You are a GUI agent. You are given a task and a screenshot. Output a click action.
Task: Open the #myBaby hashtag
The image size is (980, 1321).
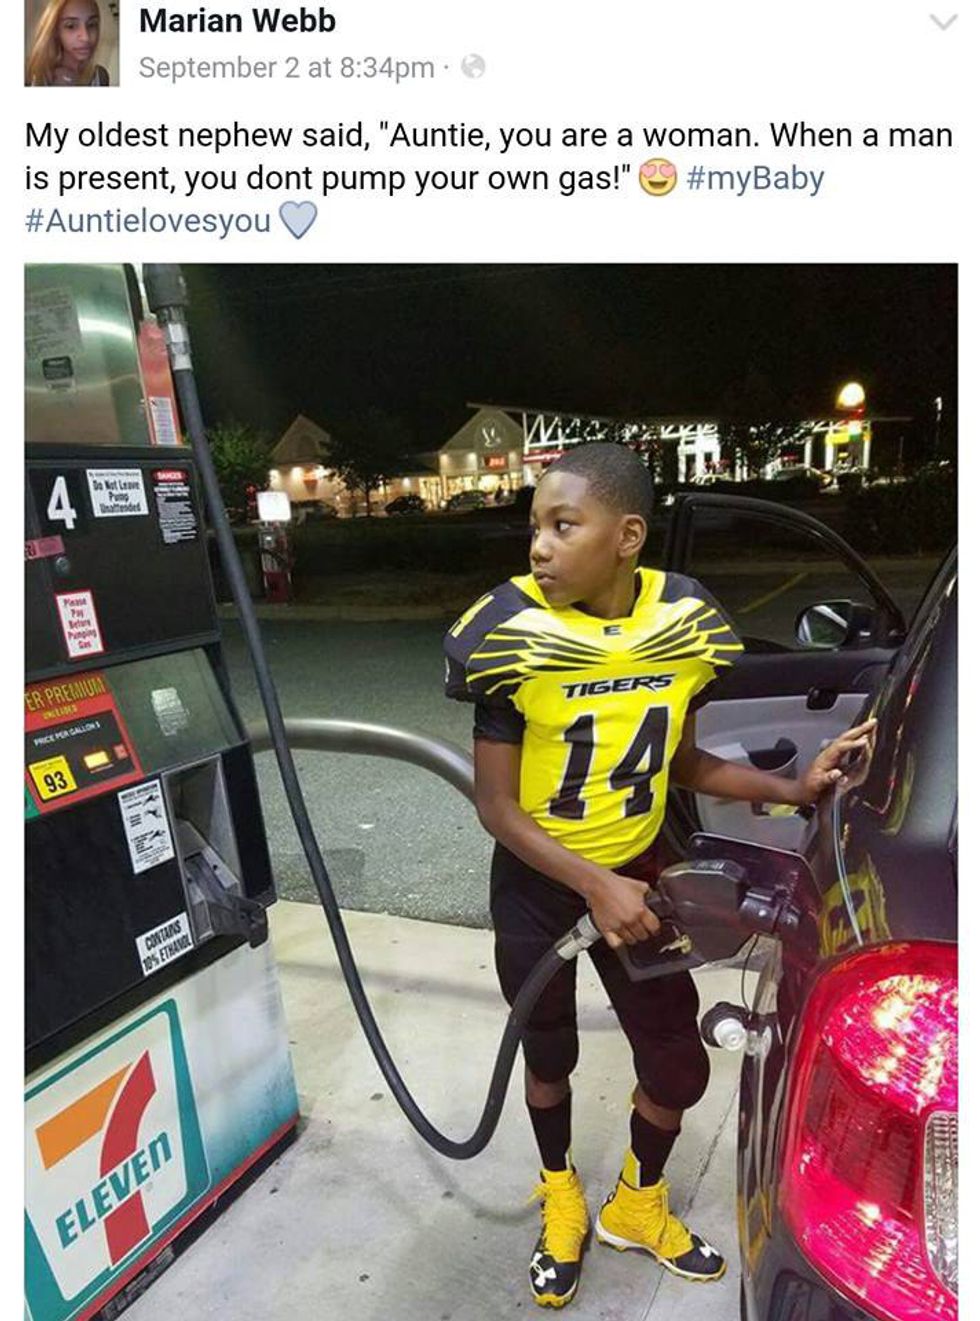point(756,178)
